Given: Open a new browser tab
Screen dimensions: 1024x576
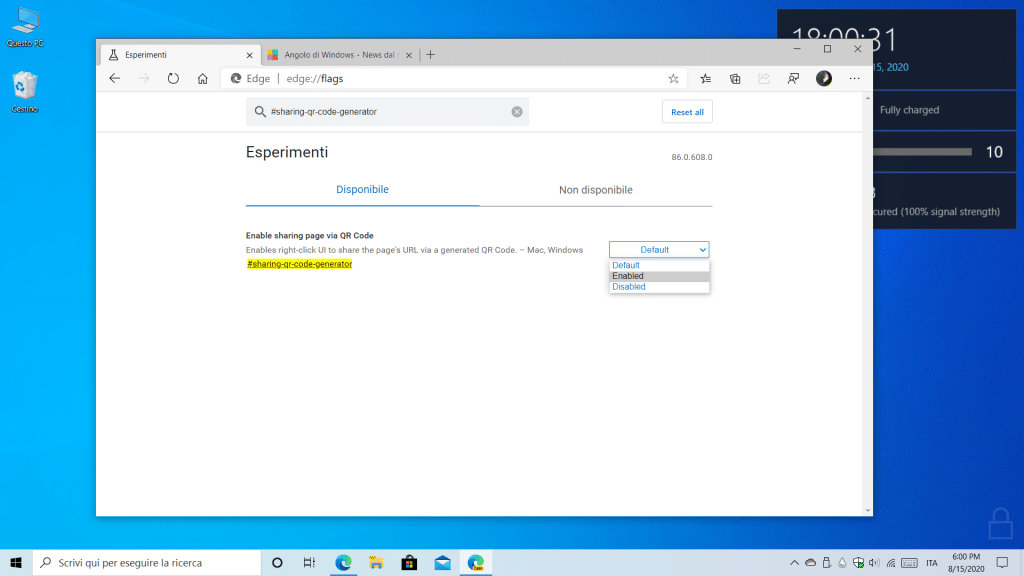Looking at the screenshot, I should click(431, 54).
